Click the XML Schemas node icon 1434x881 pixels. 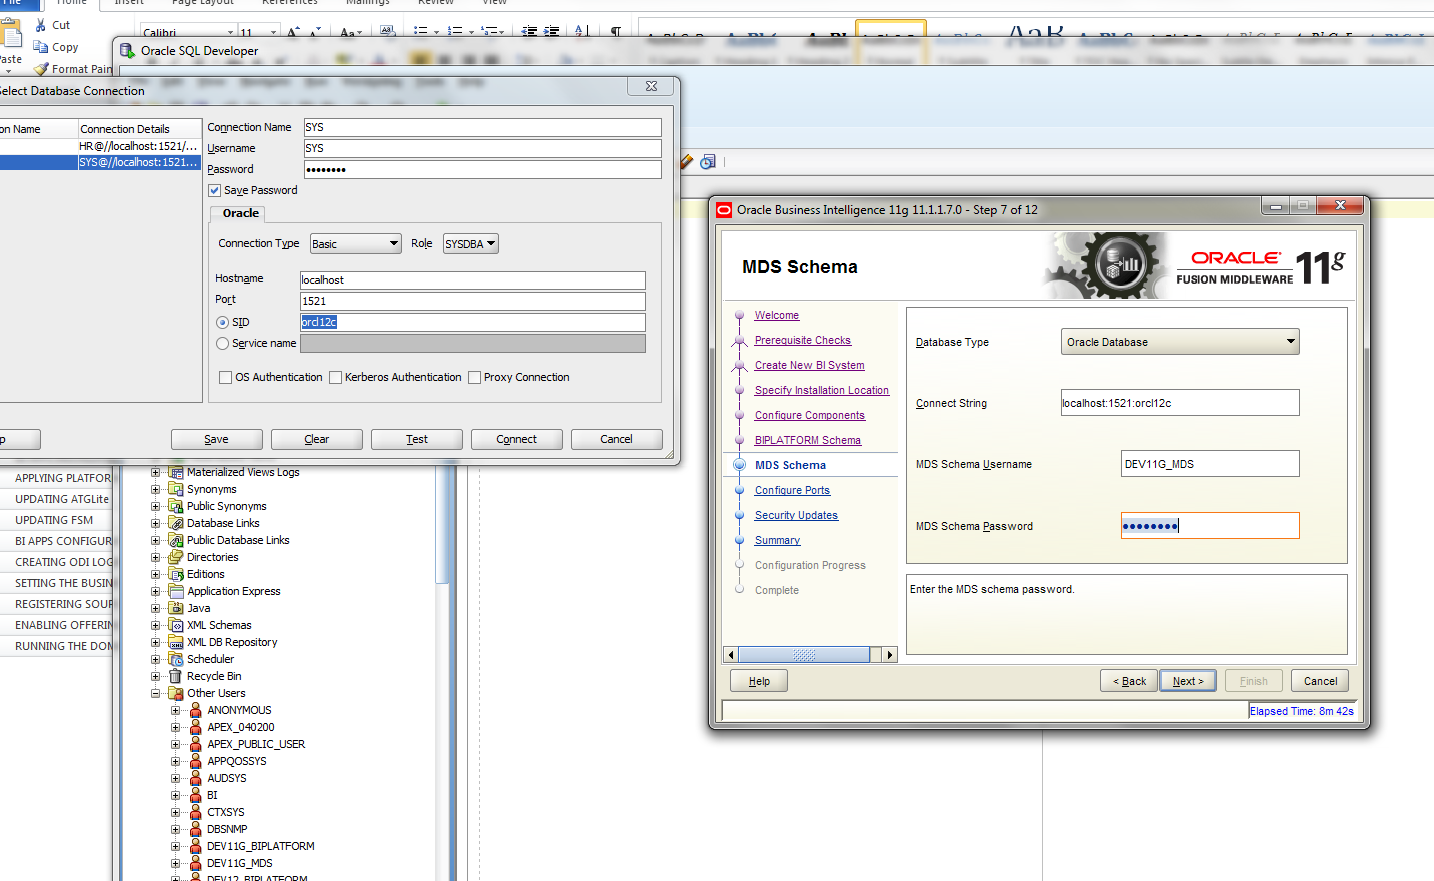[x=176, y=625]
